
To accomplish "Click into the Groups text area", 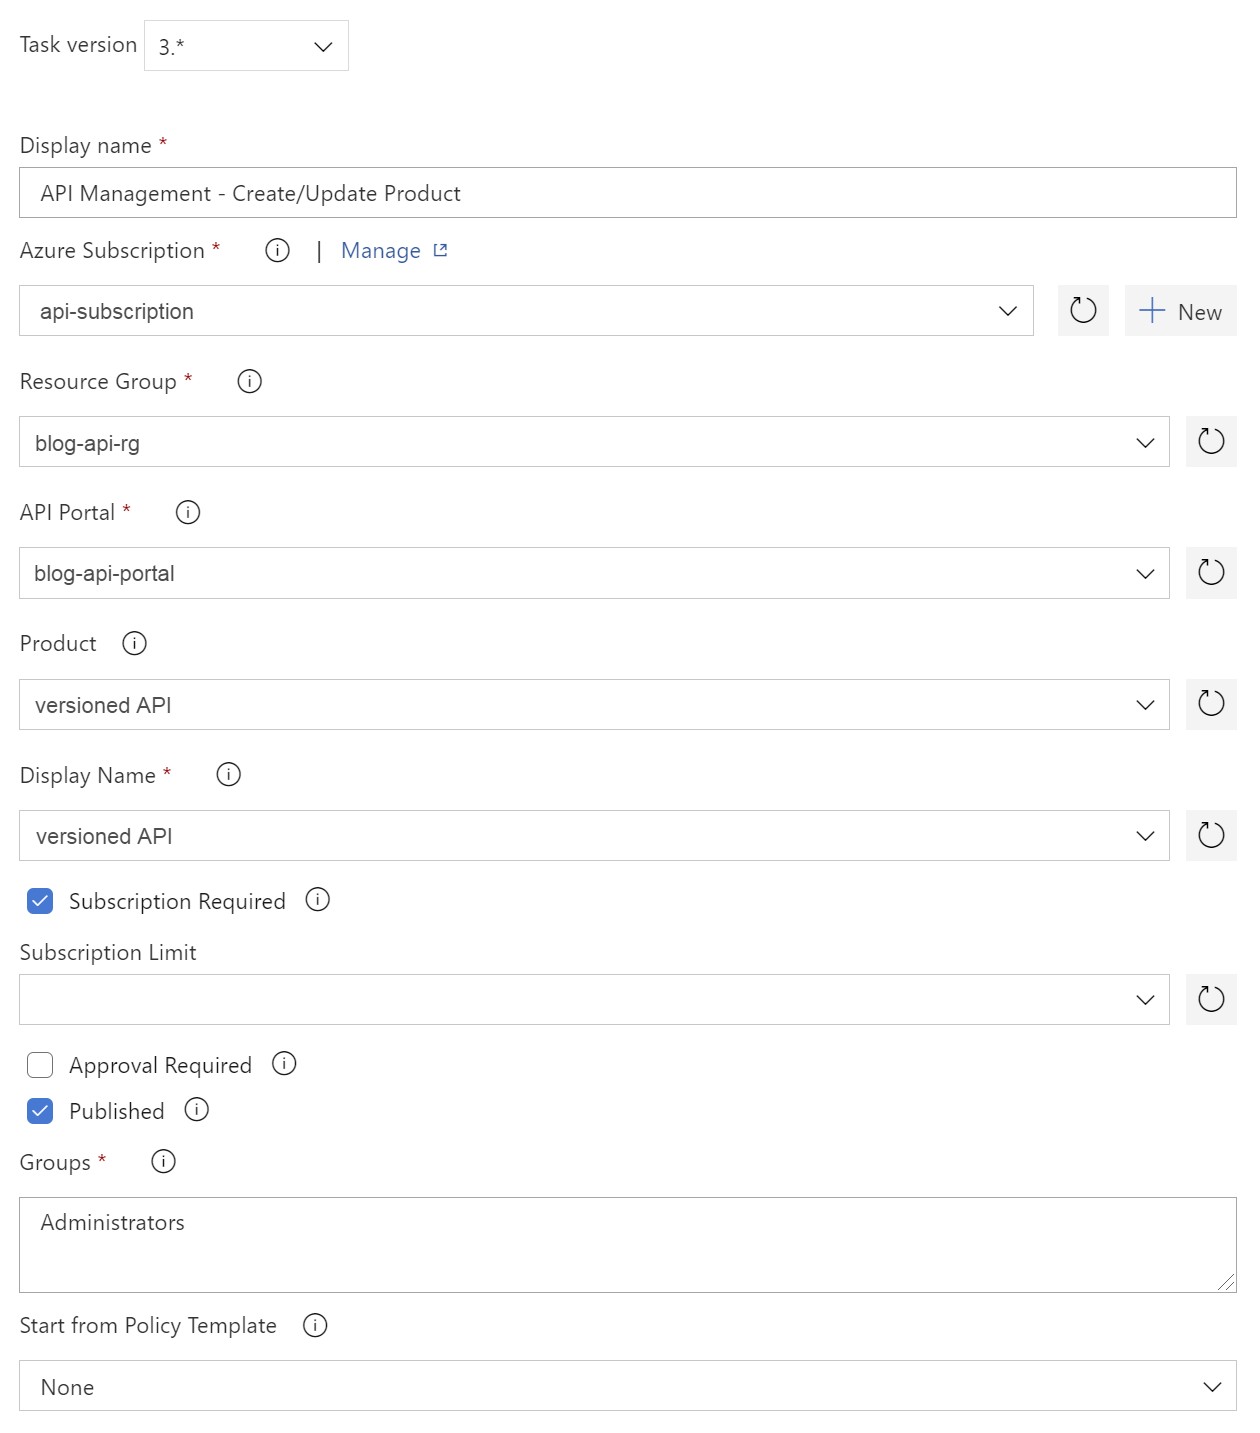I will (627, 1244).
